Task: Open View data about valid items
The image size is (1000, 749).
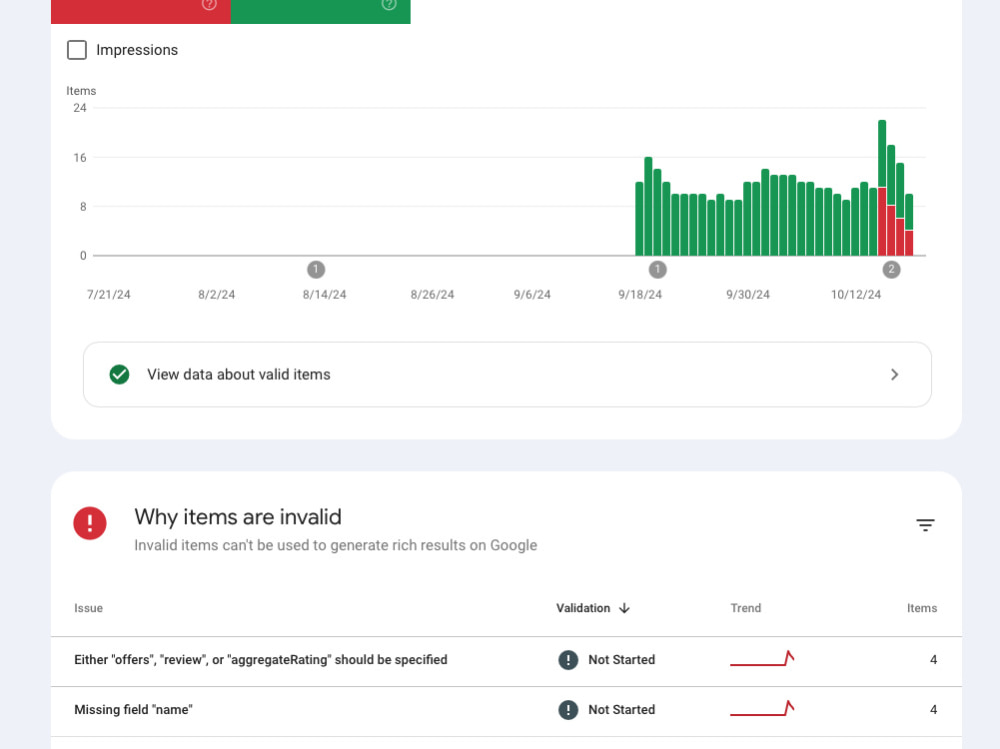Action: coord(507,374)
